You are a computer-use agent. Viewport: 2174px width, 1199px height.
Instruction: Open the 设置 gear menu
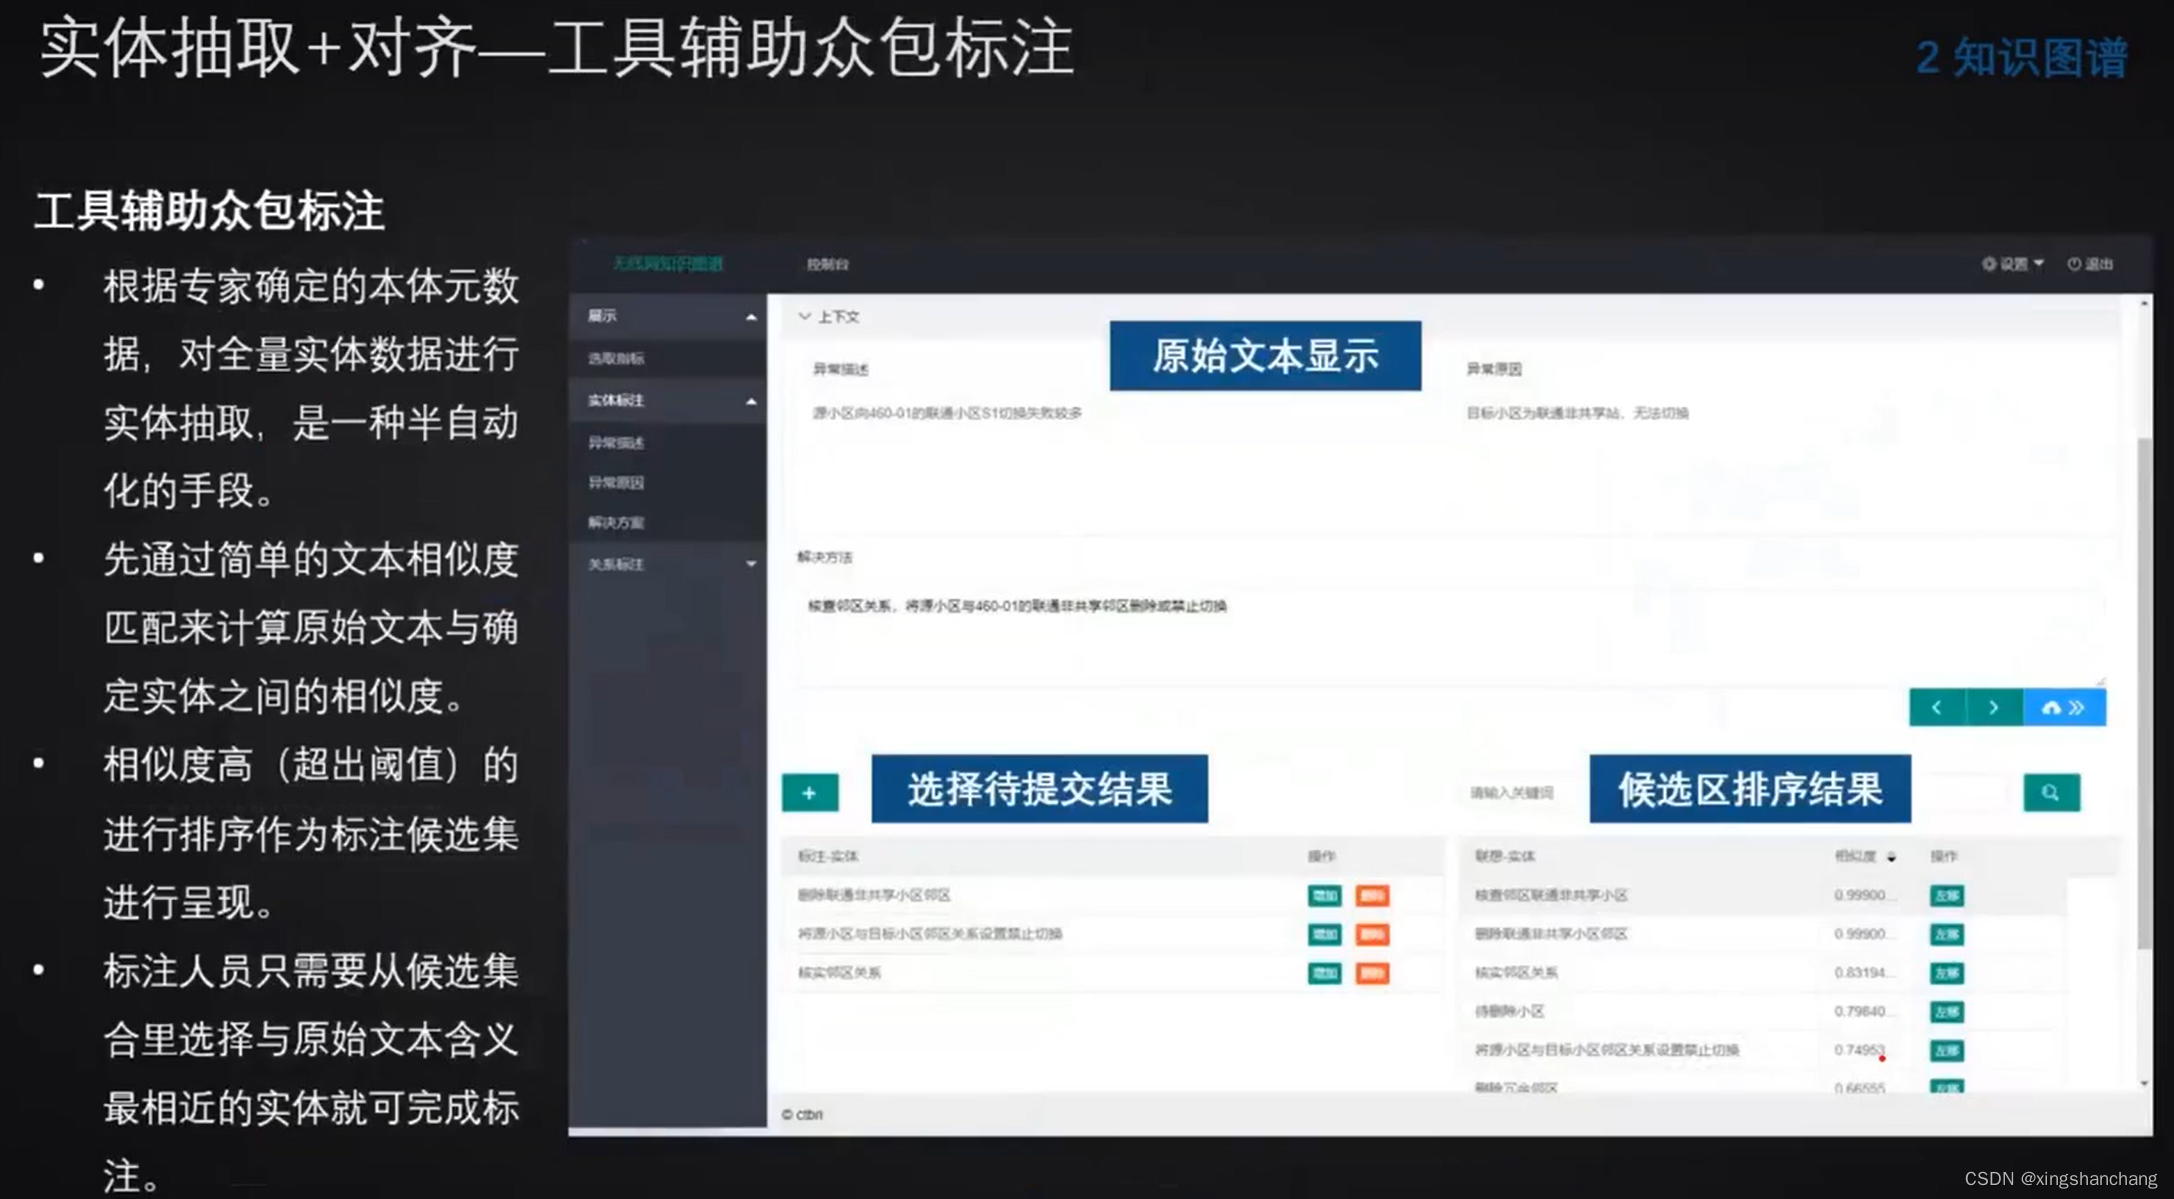(2013, 264)
